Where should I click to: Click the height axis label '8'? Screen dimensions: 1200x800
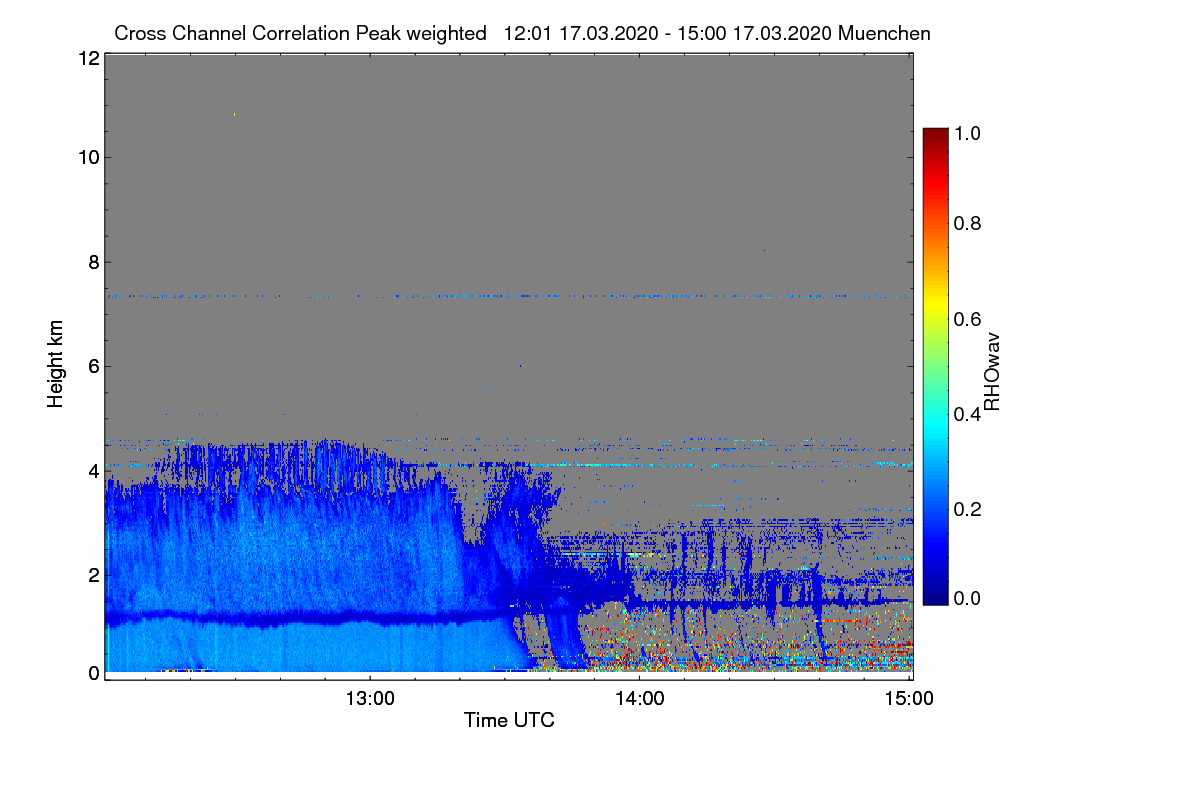94,262
